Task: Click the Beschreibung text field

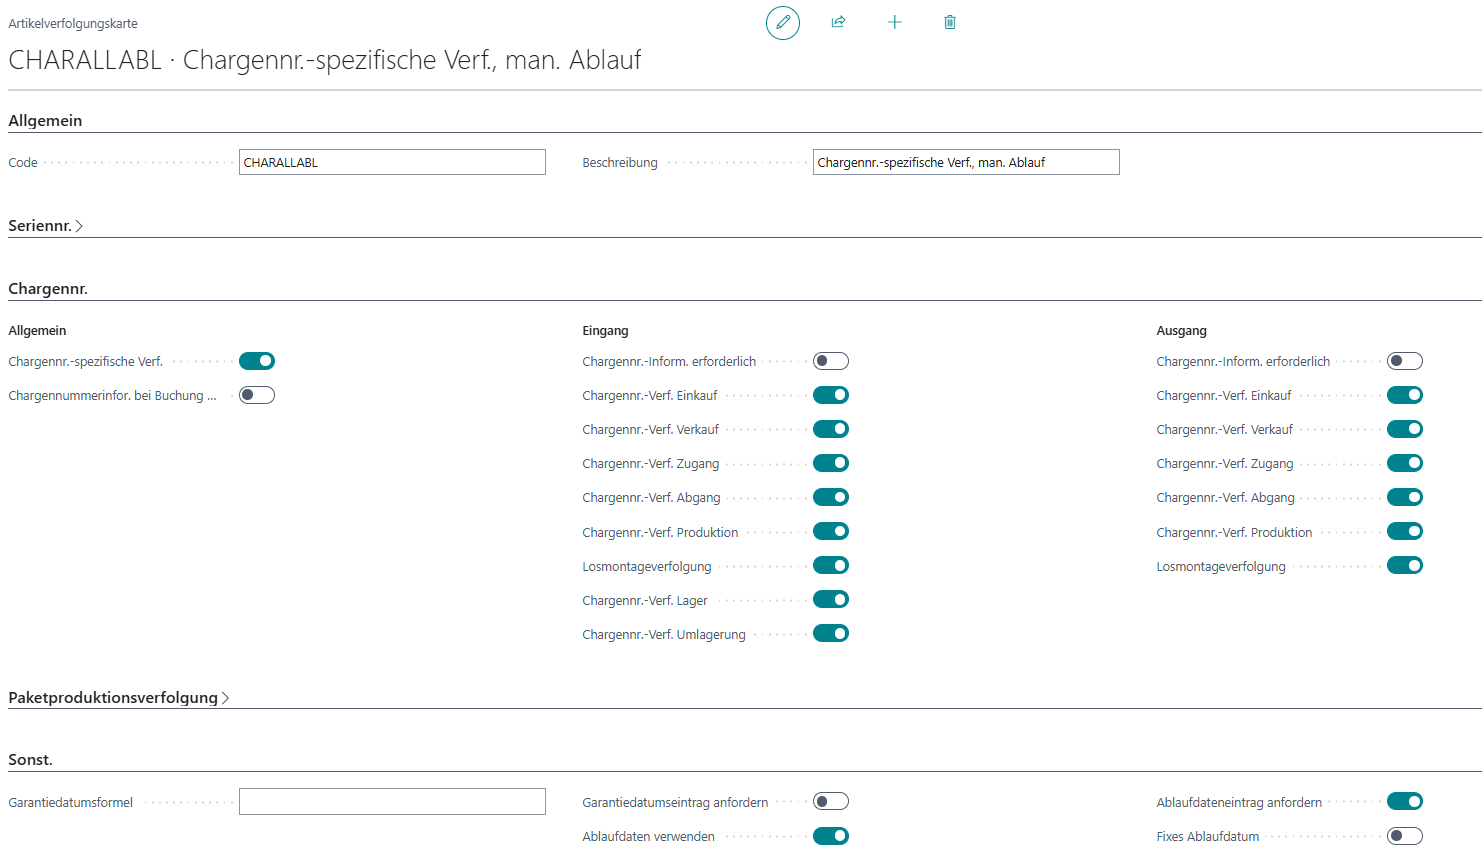Action: (966, 162)
